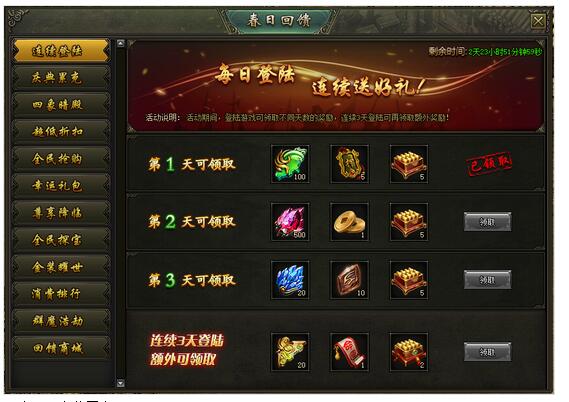Click the sidebar scrollbar down arrow
Image resolution: width=569 pixels, height=402 pixels.
point(120,383)
